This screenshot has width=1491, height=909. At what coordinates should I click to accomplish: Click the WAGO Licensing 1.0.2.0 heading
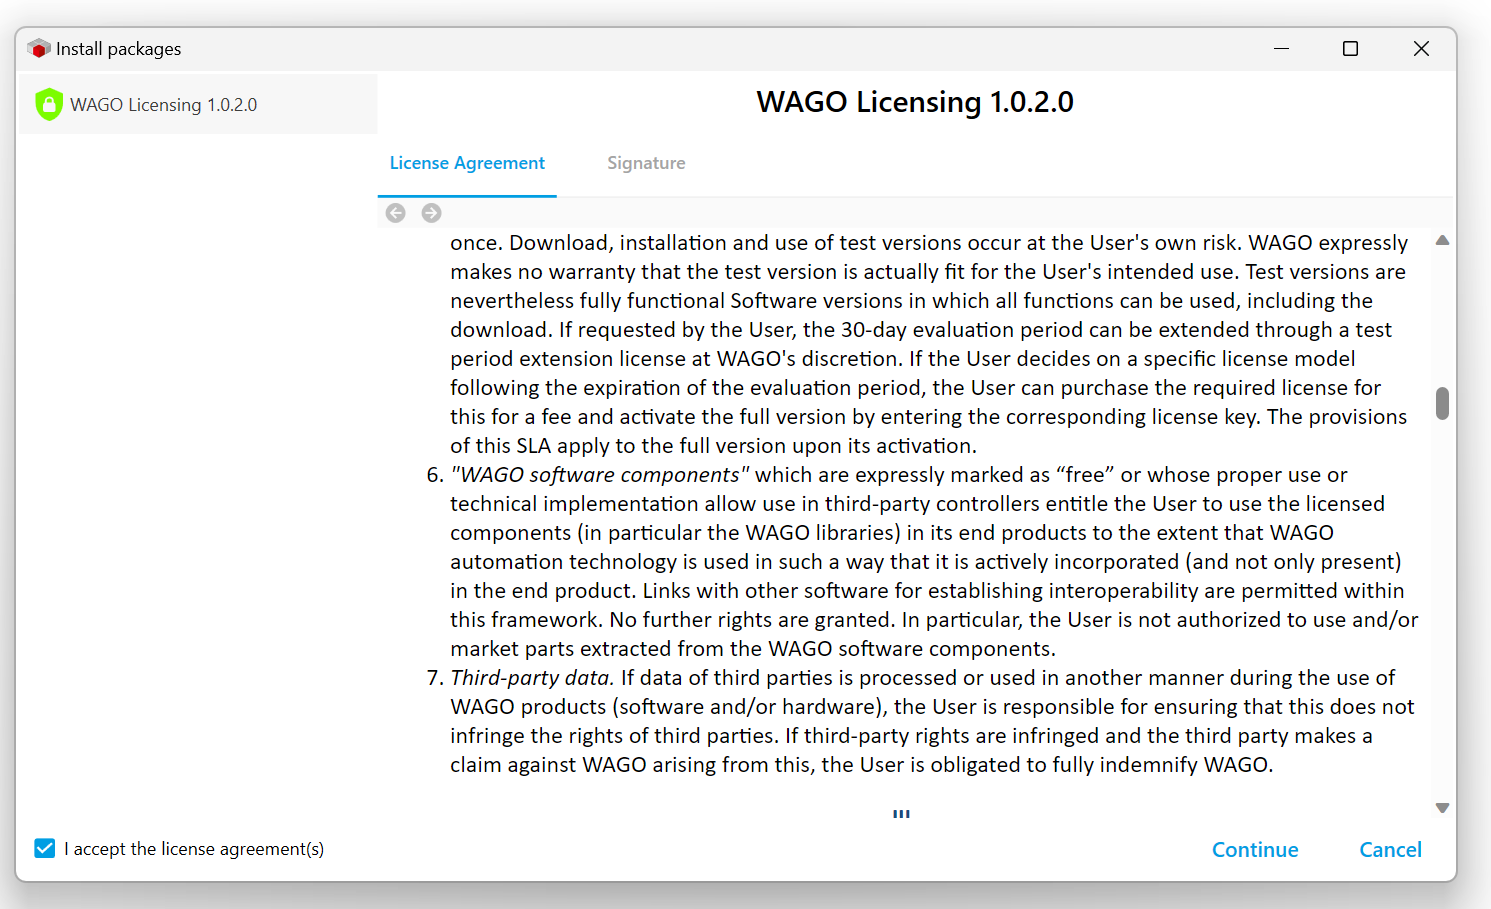pos(915,102)
